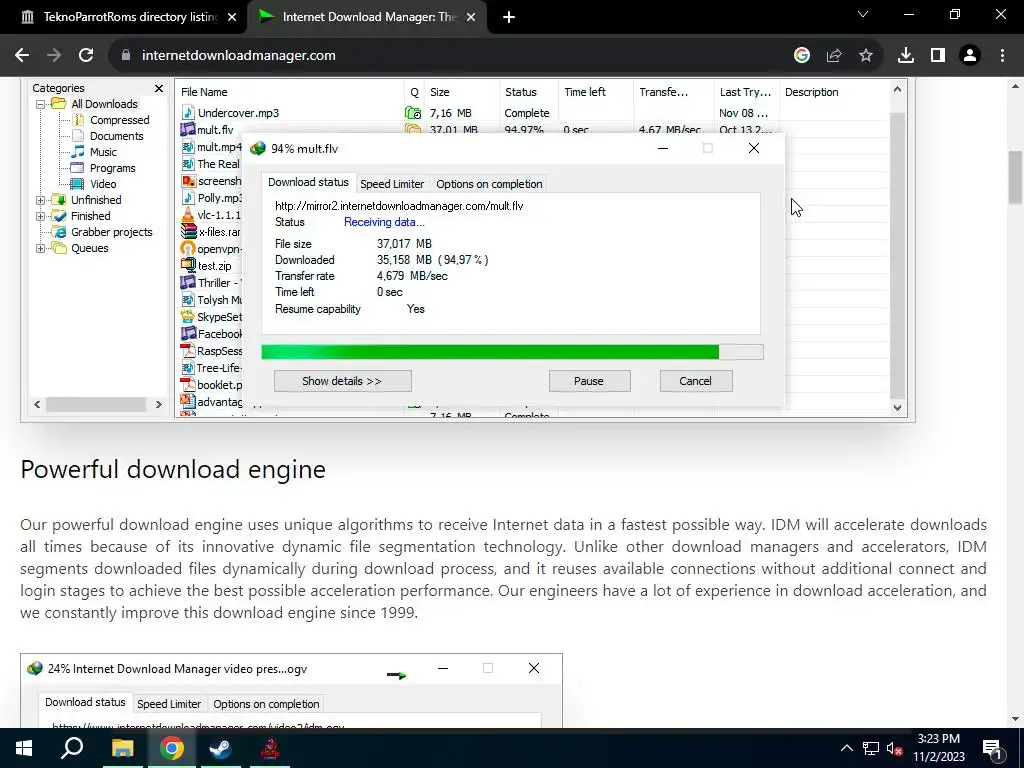
Task: Open File Explorer from taskbar
Action: click(x=122, y=748)
